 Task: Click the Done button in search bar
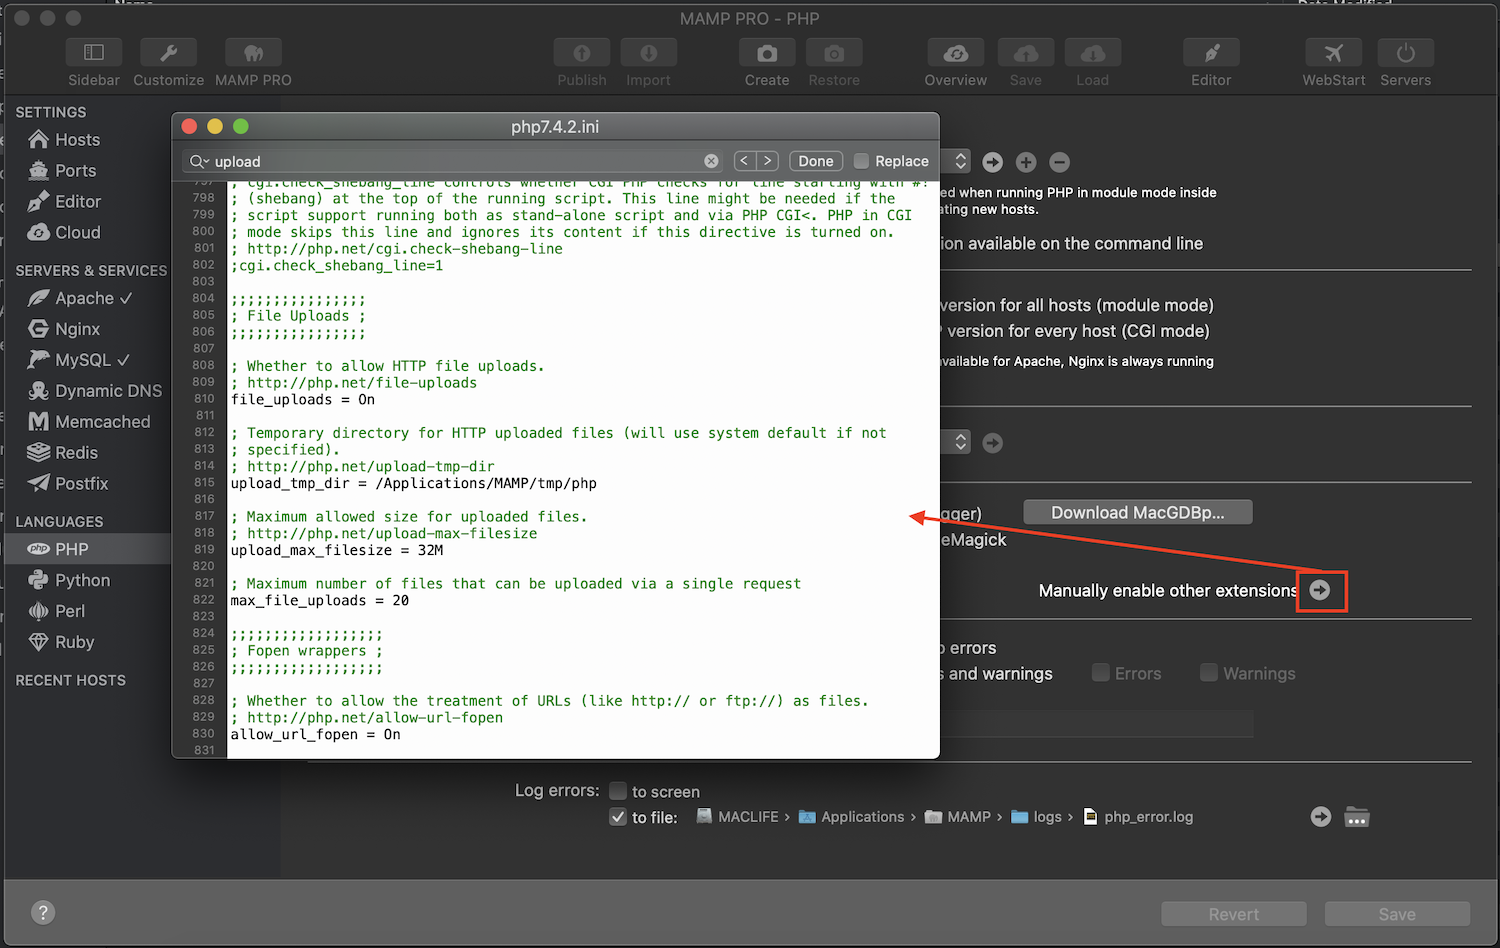point(815,161)
